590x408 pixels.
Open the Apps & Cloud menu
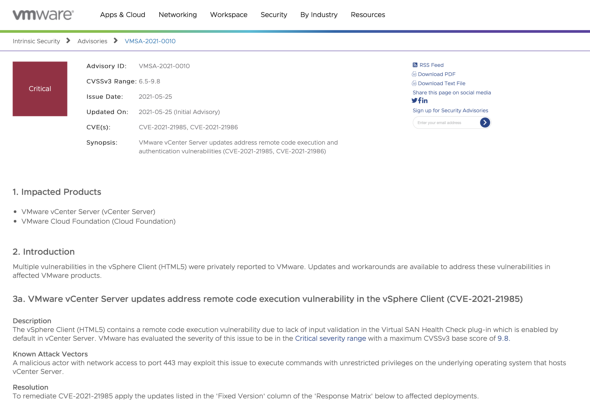122,15
